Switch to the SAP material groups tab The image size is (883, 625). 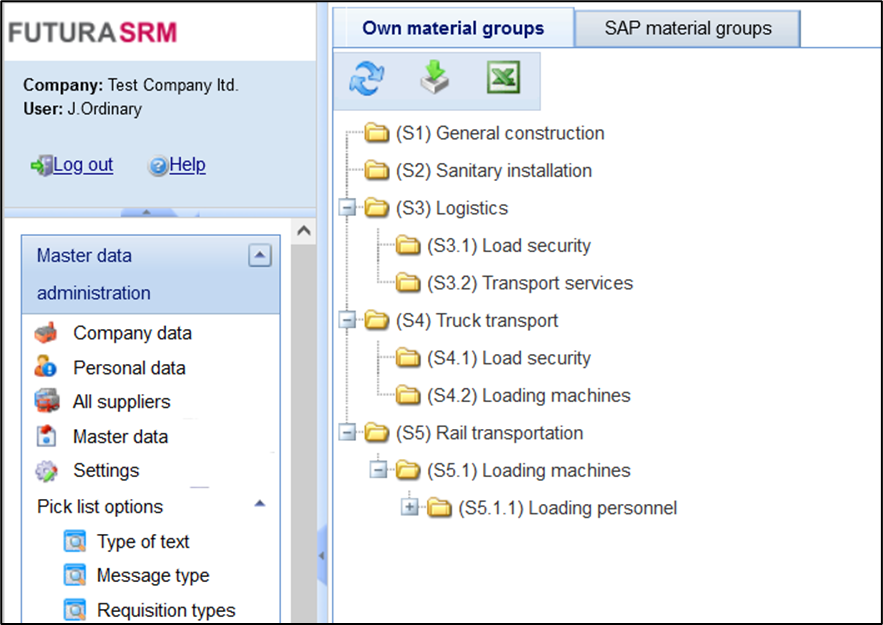click(688, 28)
